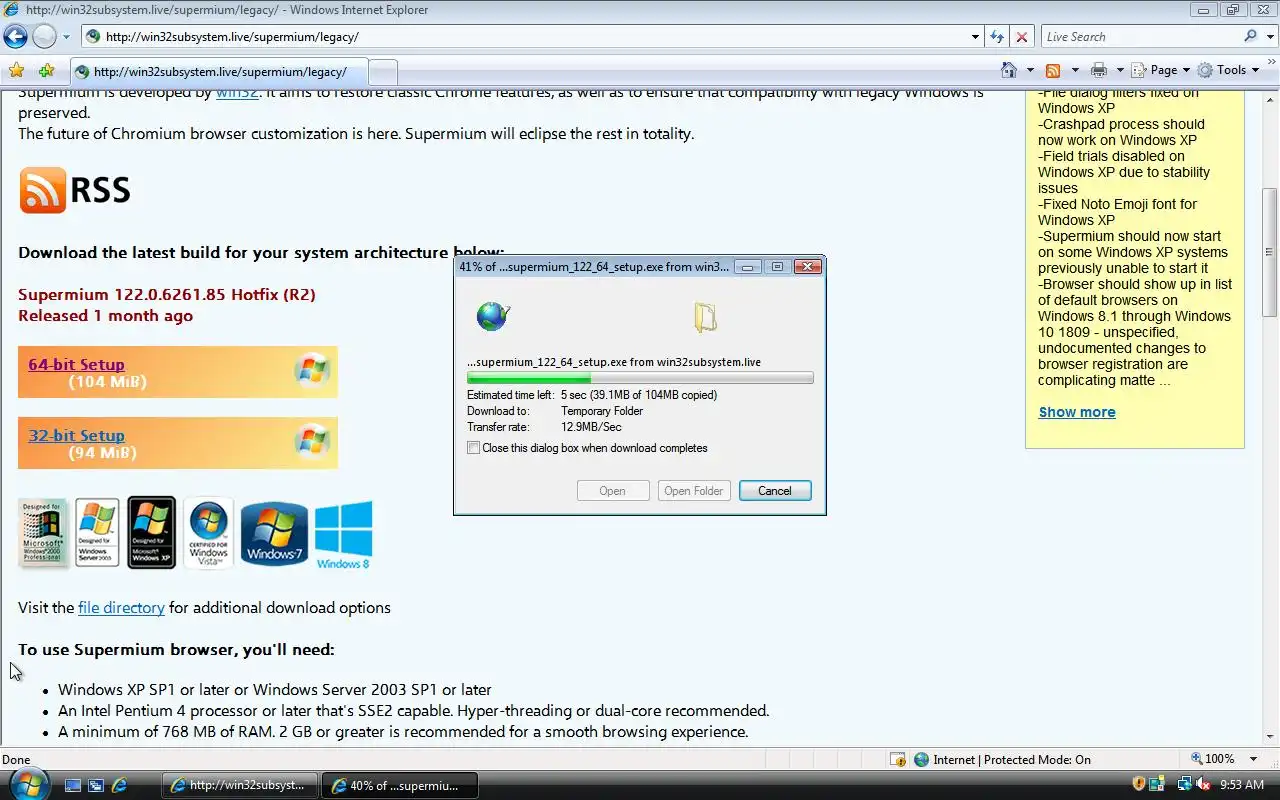Stop page loading with the red X icon
This screenshot has width=1280, height=800.
click(x=1021, y=37)
